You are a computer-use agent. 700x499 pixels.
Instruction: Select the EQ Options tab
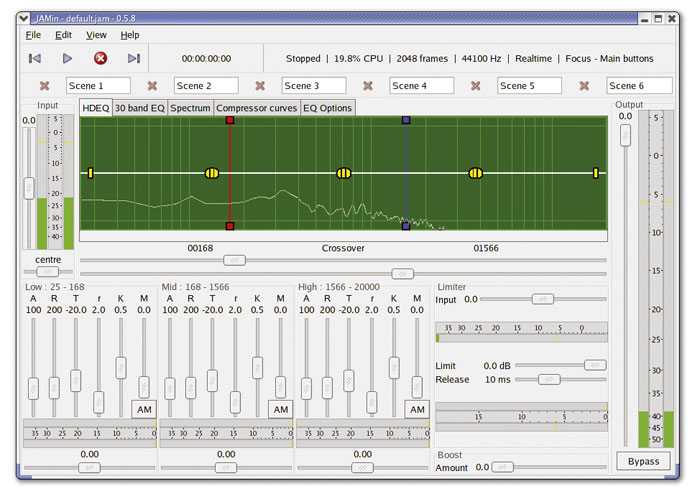(326, 108)
